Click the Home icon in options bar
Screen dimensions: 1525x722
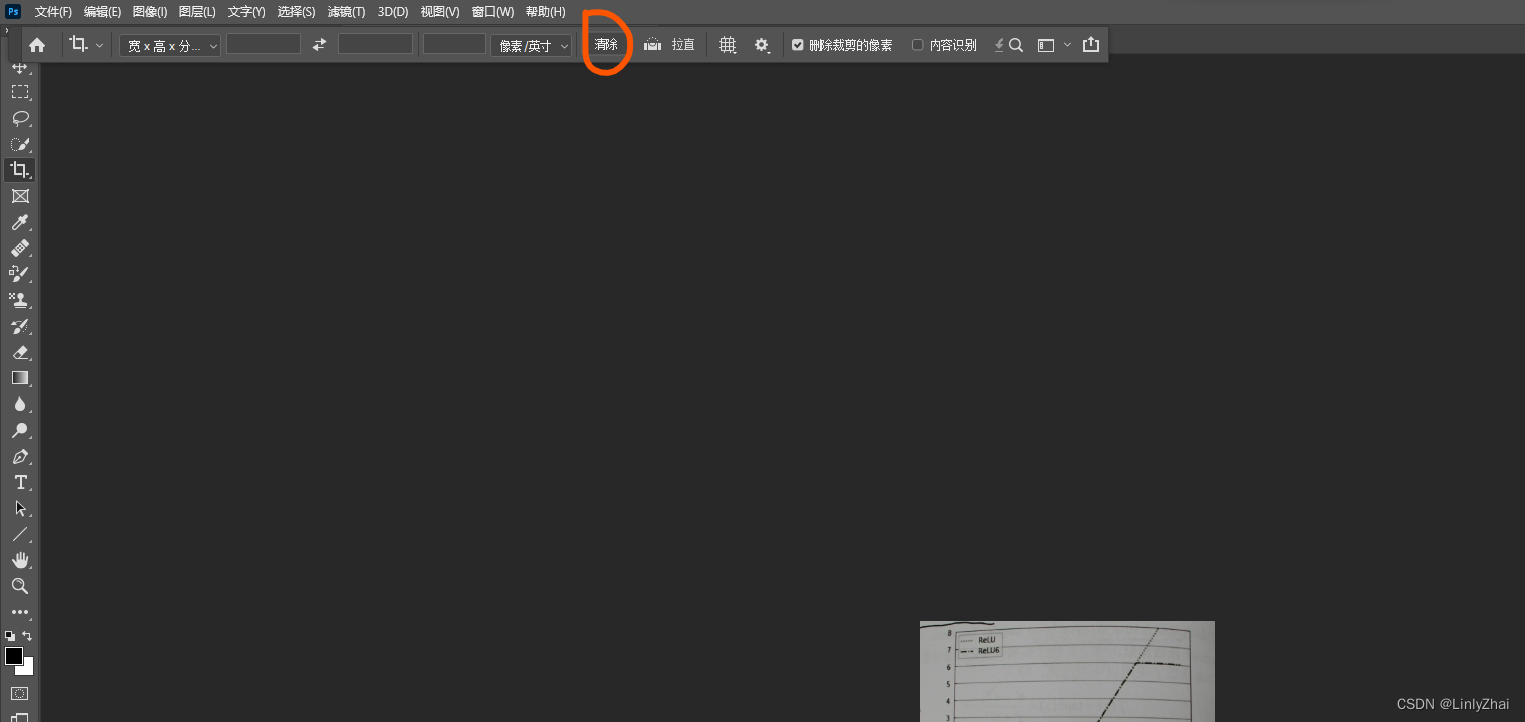(x=37, y=45)
